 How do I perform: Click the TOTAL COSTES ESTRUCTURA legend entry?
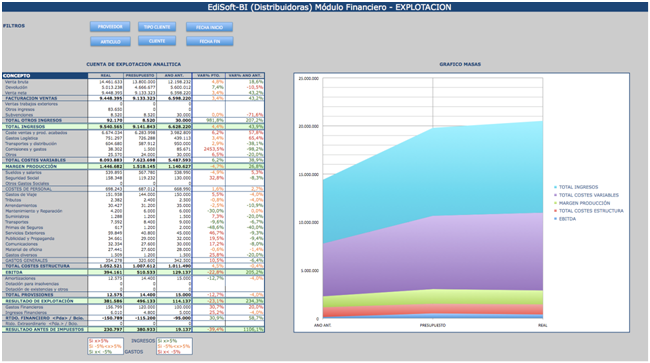[589, 211]
